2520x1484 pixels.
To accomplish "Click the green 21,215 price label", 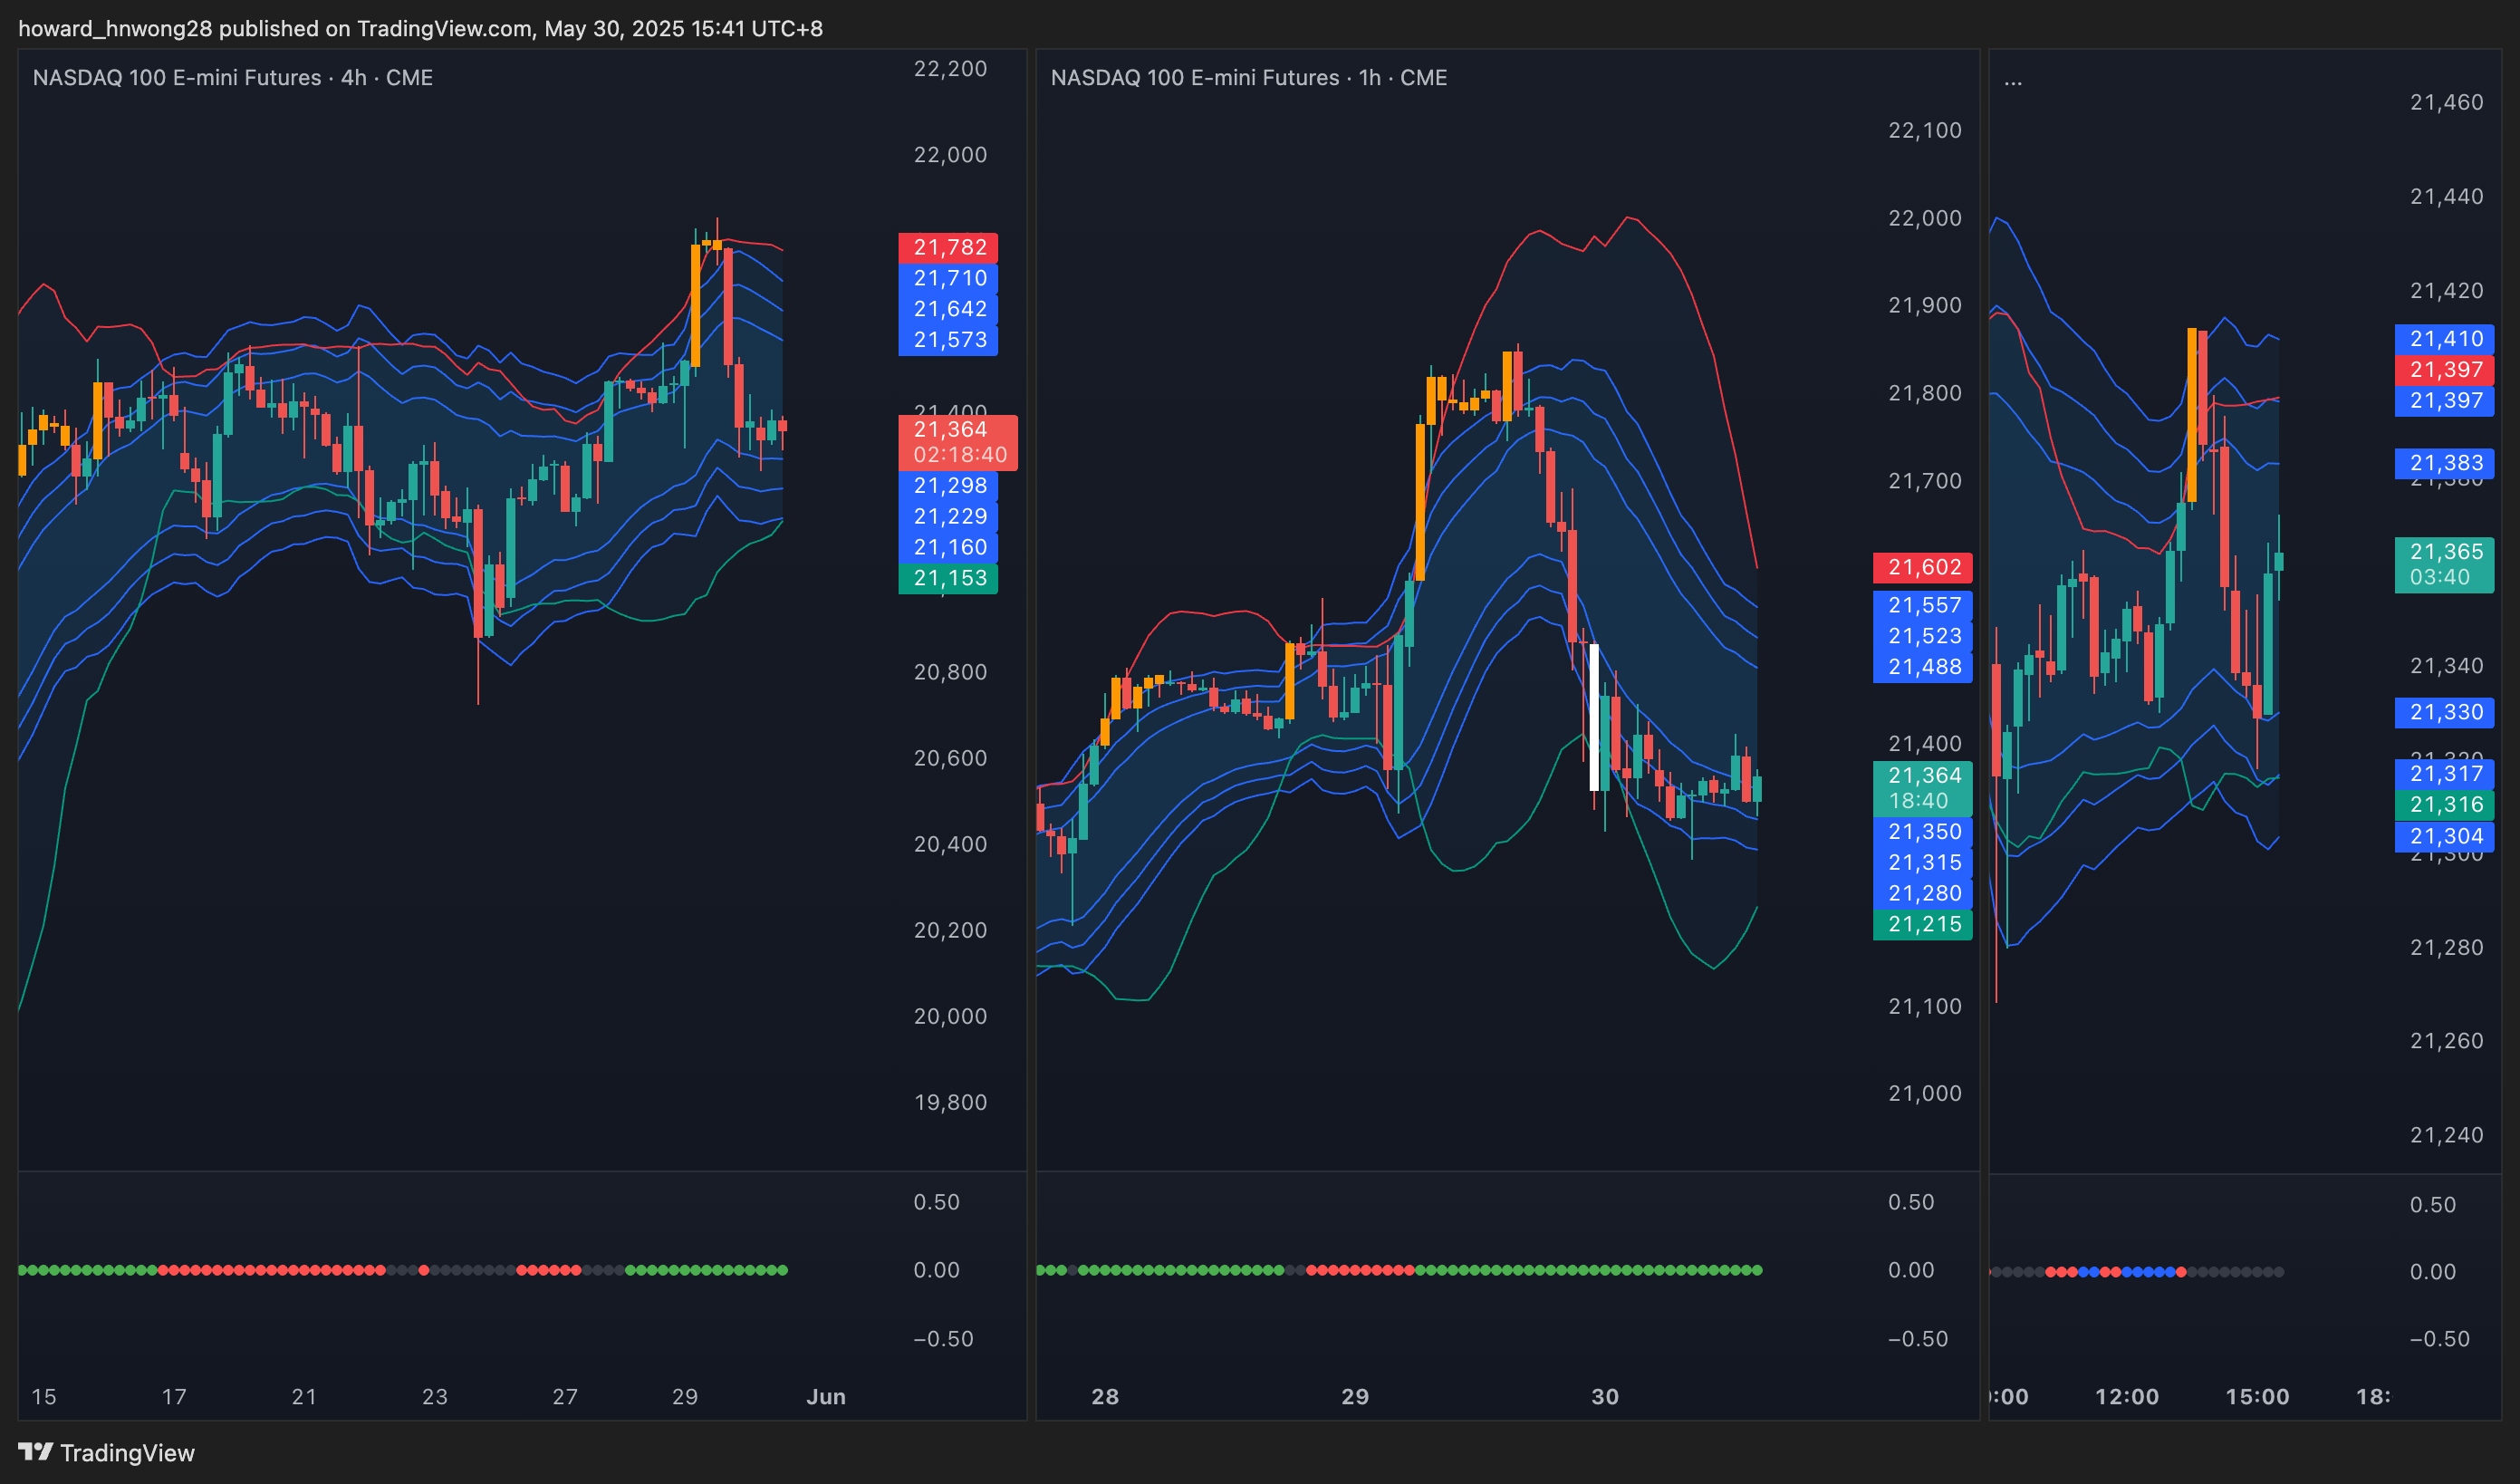I will coord(1922,924).
